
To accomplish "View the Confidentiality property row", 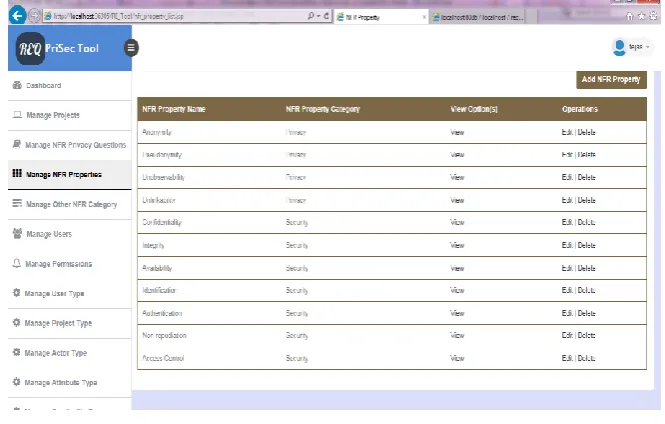I will click(457, 222).
